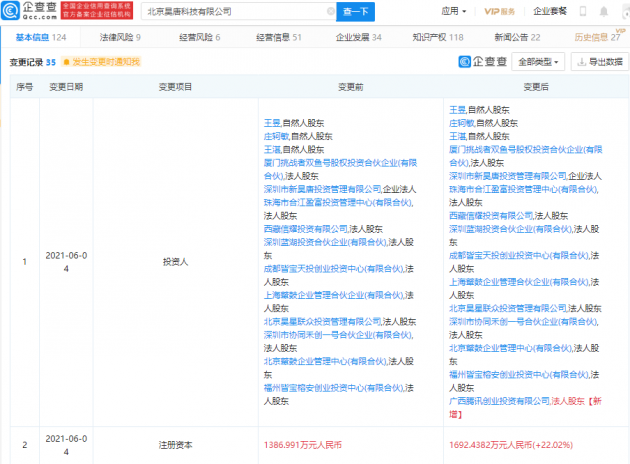Click the 变更后 column header
Viewport: 630px width, 464px height.
tap(536, 87)
